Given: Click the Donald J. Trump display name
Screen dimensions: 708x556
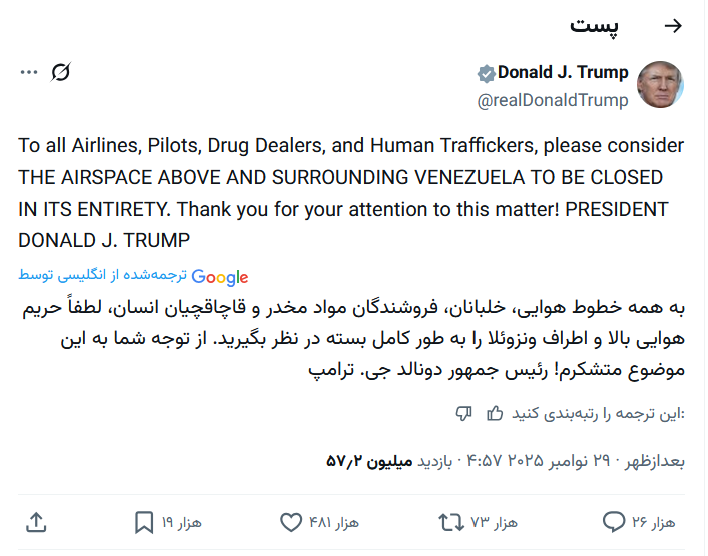Looking at the screenshot, I should tap(563, 72).
